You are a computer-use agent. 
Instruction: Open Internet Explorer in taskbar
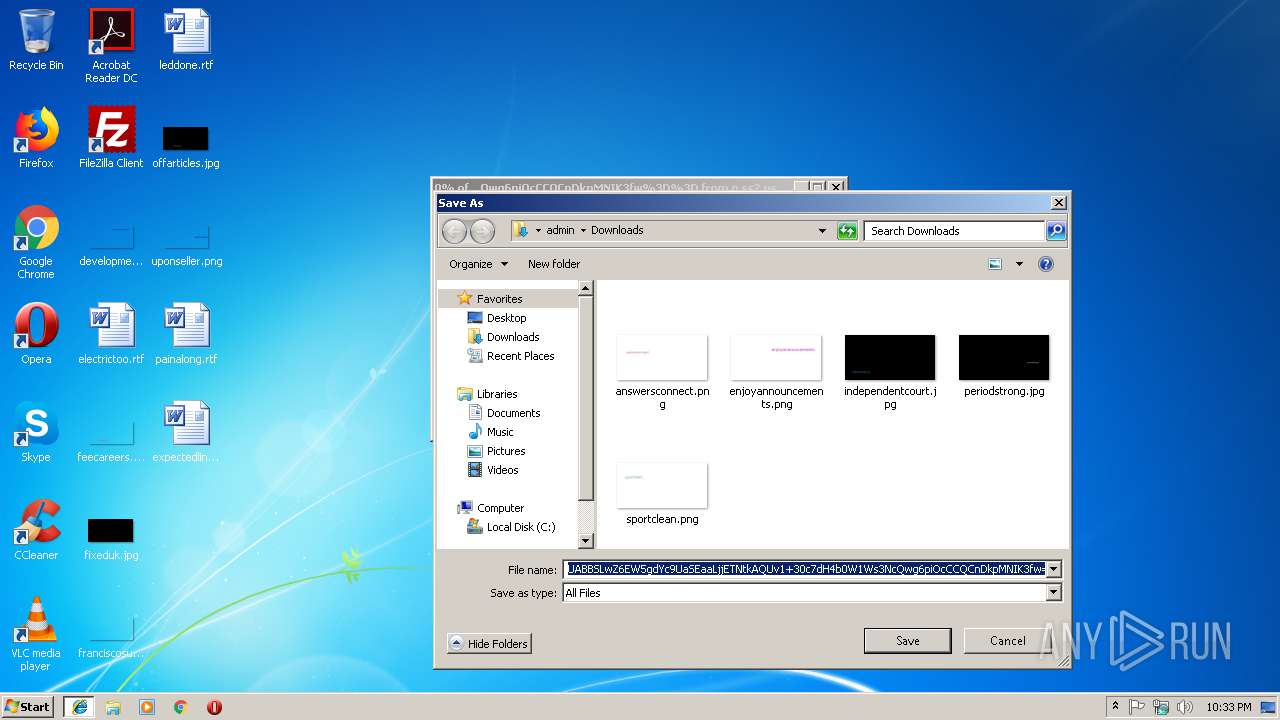point(79,707)
